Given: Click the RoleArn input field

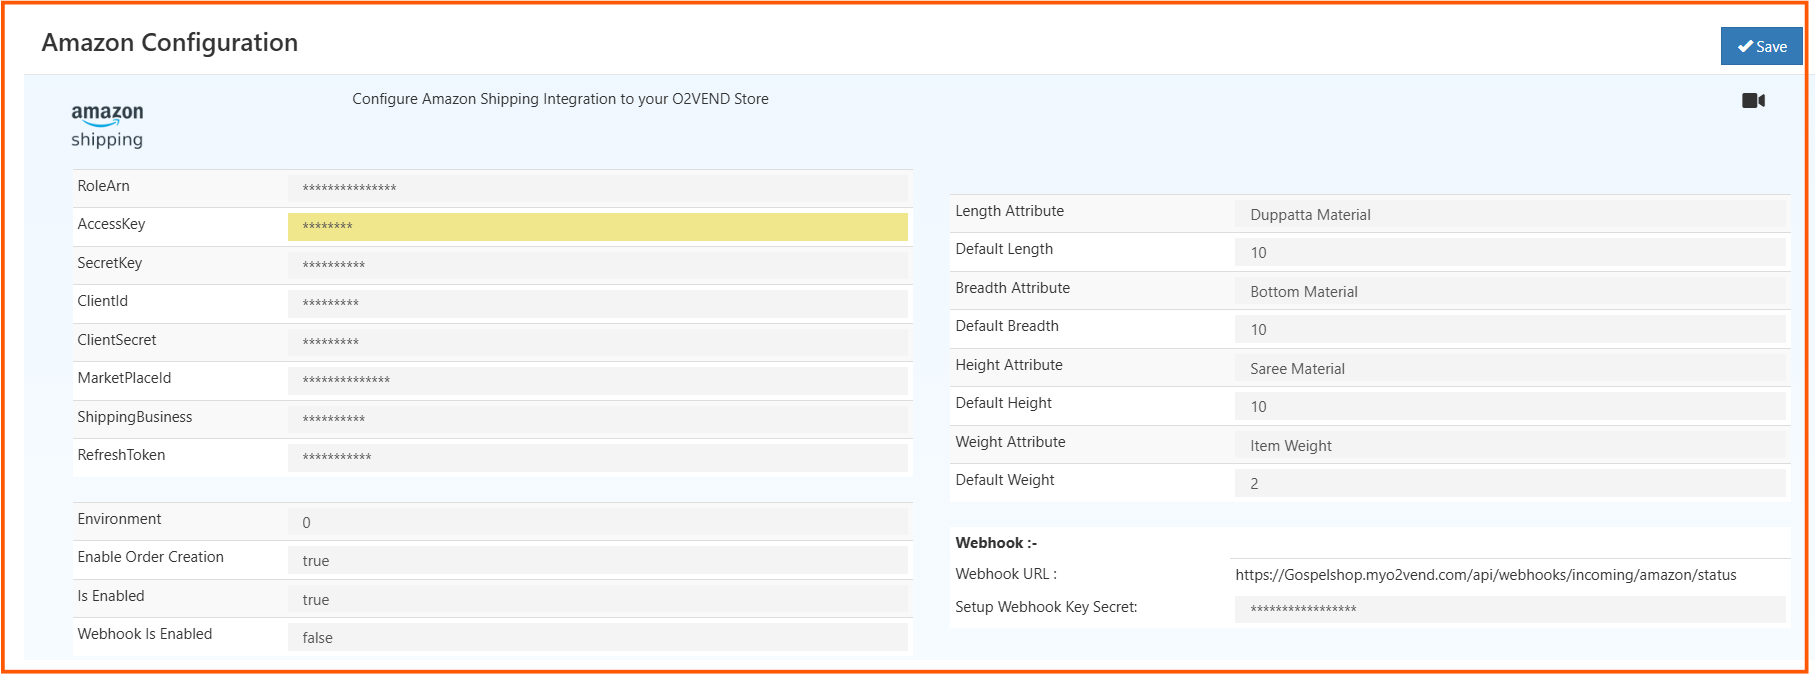Looking at the screenshot, I should pyautogui.click(x=598, y=188).
